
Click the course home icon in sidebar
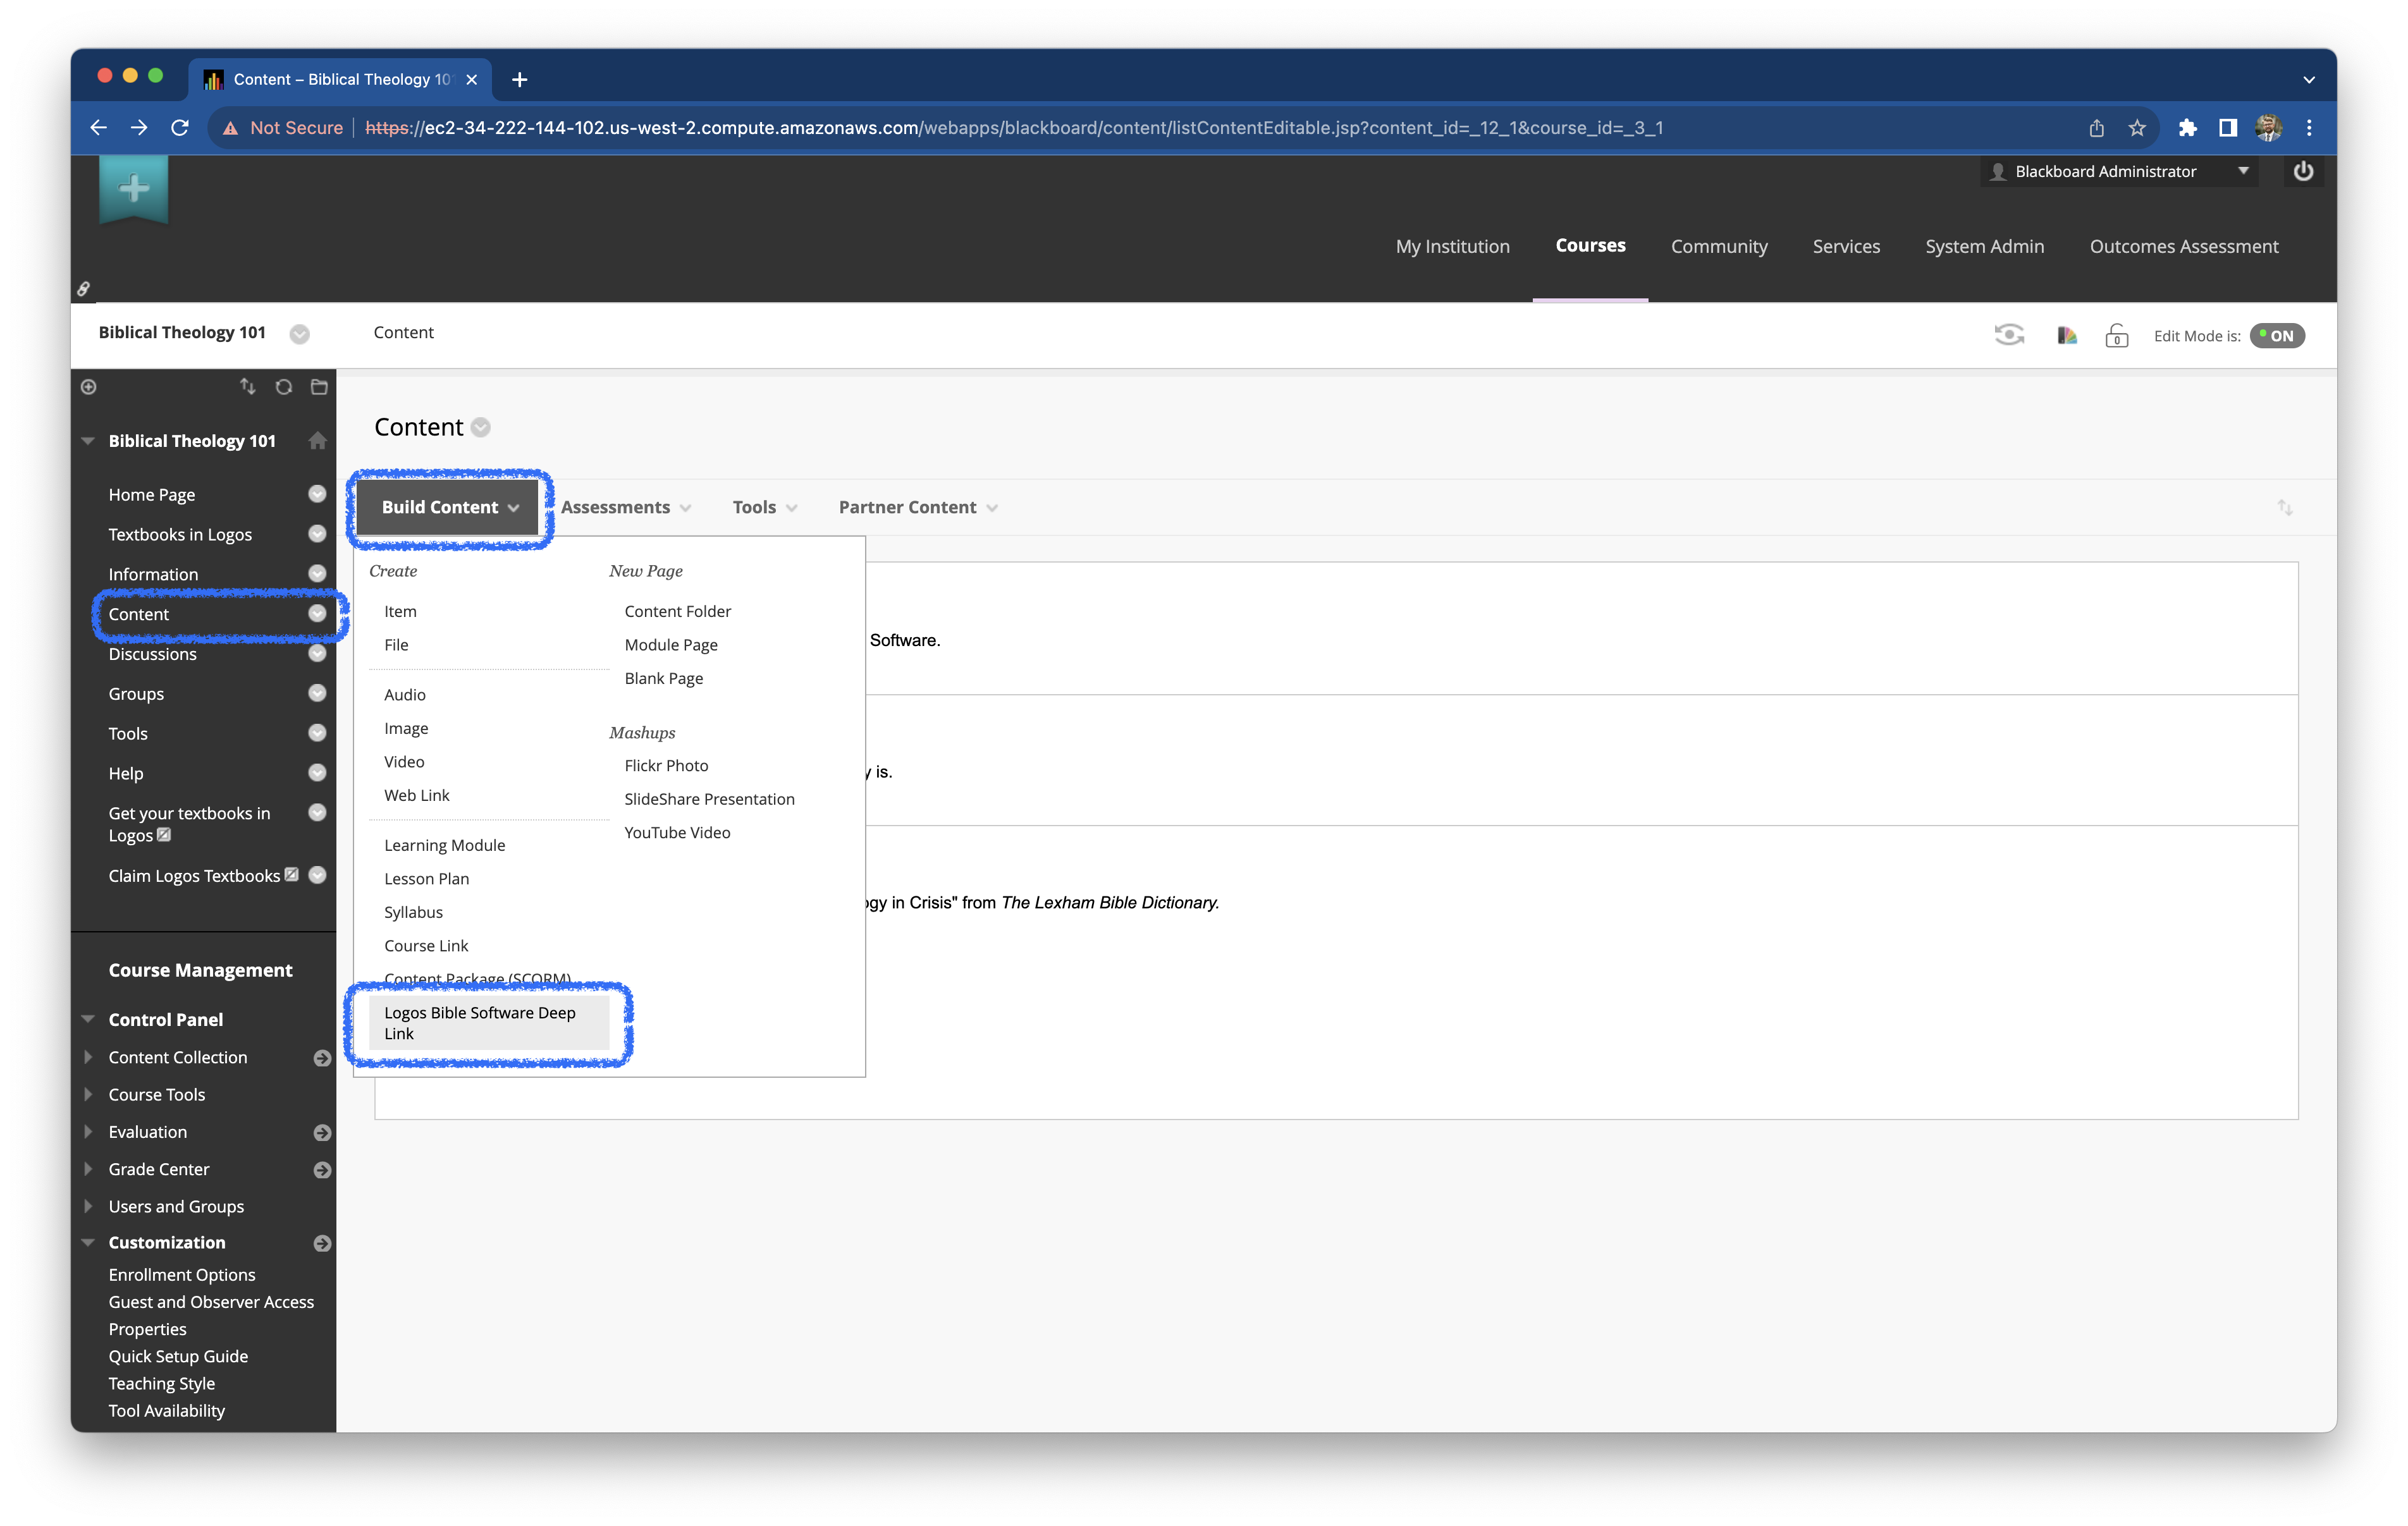317,440
